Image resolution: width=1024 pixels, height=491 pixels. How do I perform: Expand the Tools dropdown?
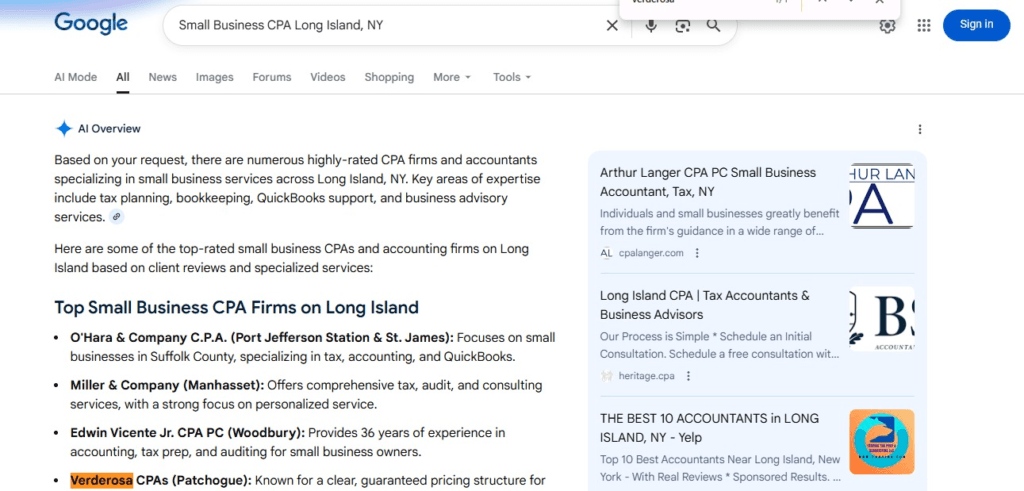coord(512,77)
